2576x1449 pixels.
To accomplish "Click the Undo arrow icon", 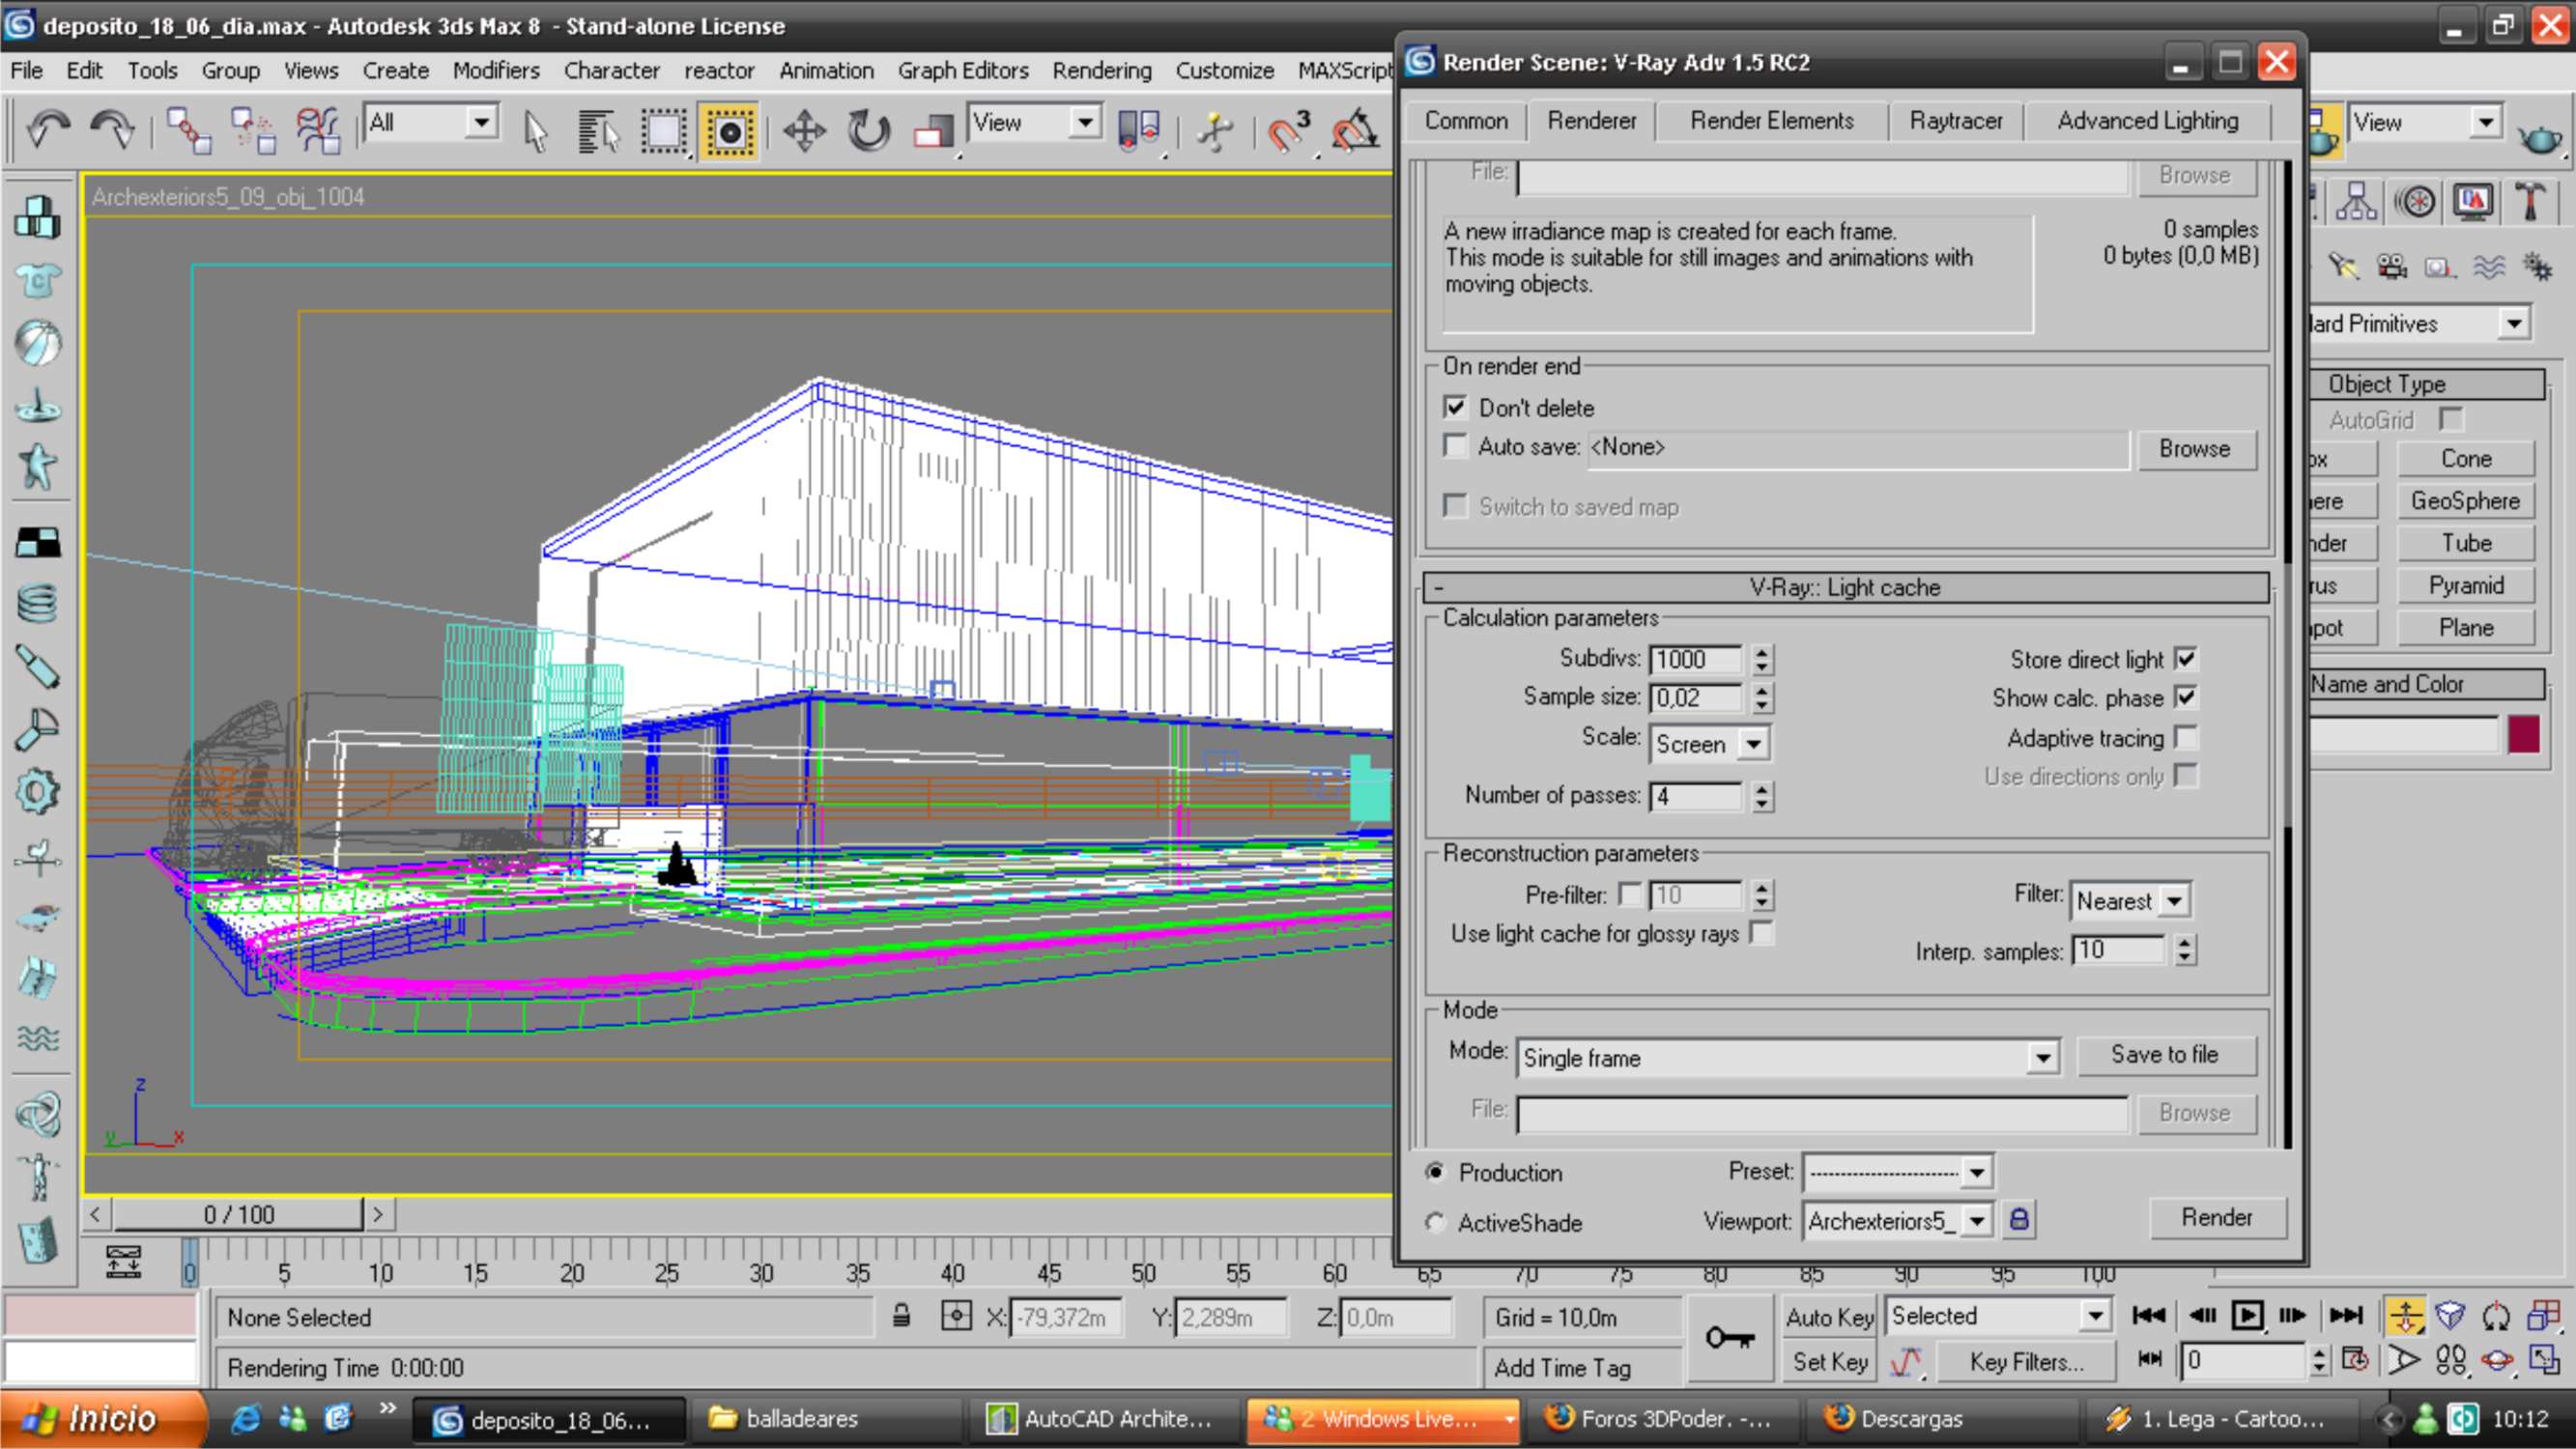I will tap(47, 130).
